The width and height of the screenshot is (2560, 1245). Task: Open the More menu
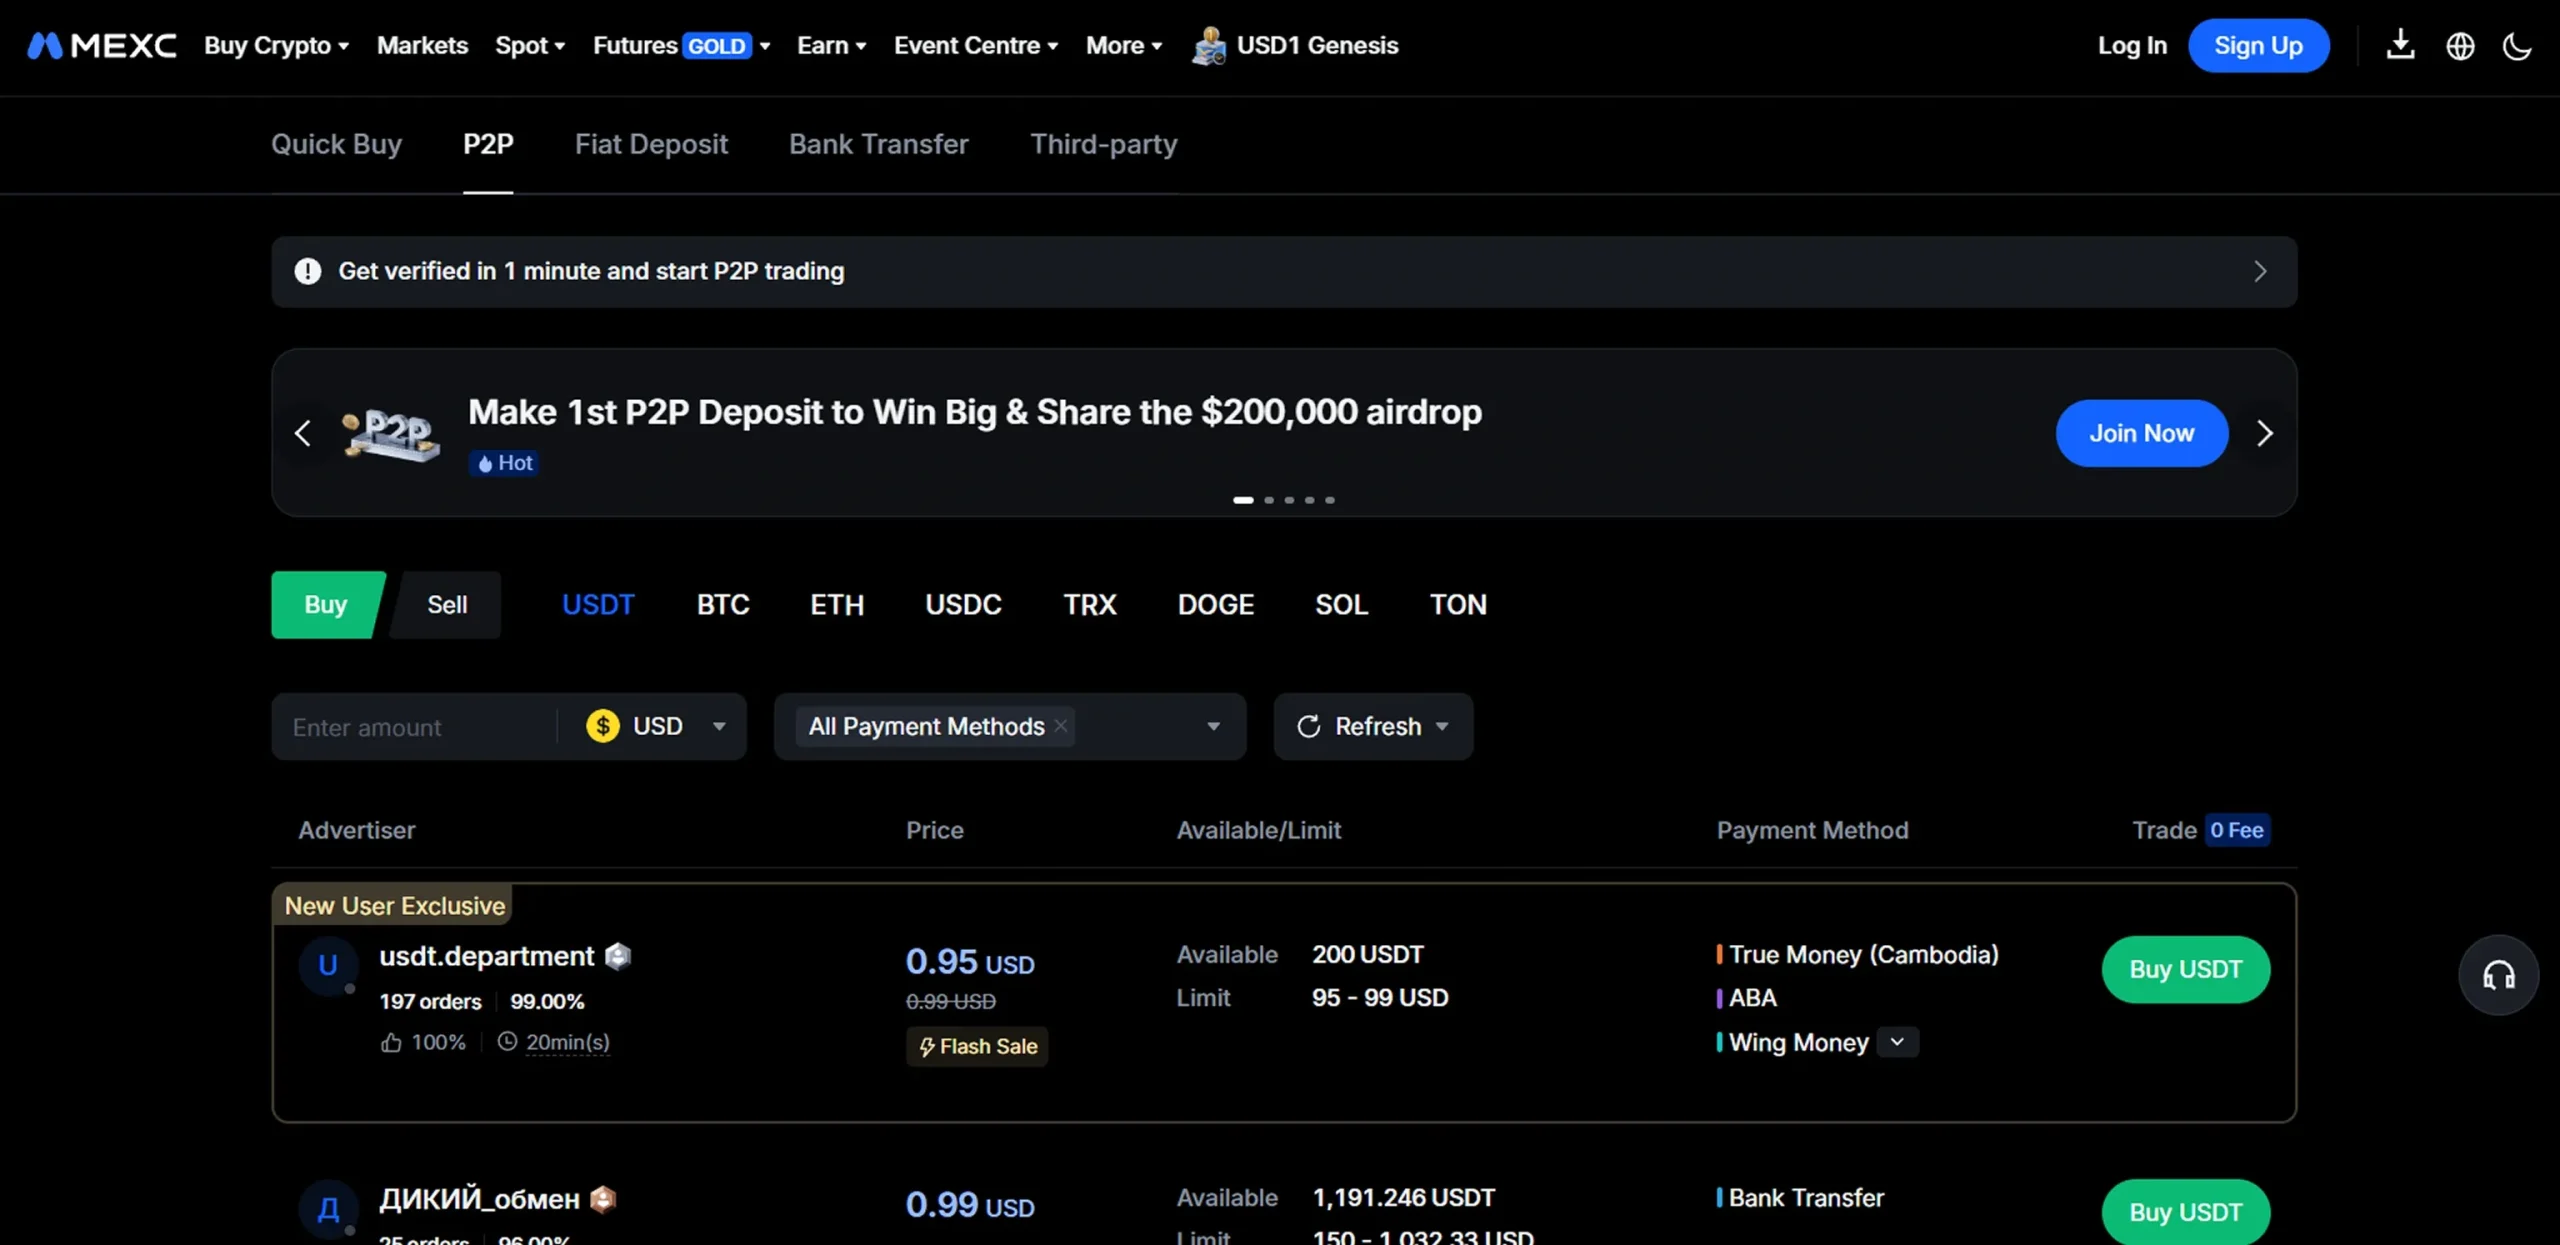[x=1124, y=46]
